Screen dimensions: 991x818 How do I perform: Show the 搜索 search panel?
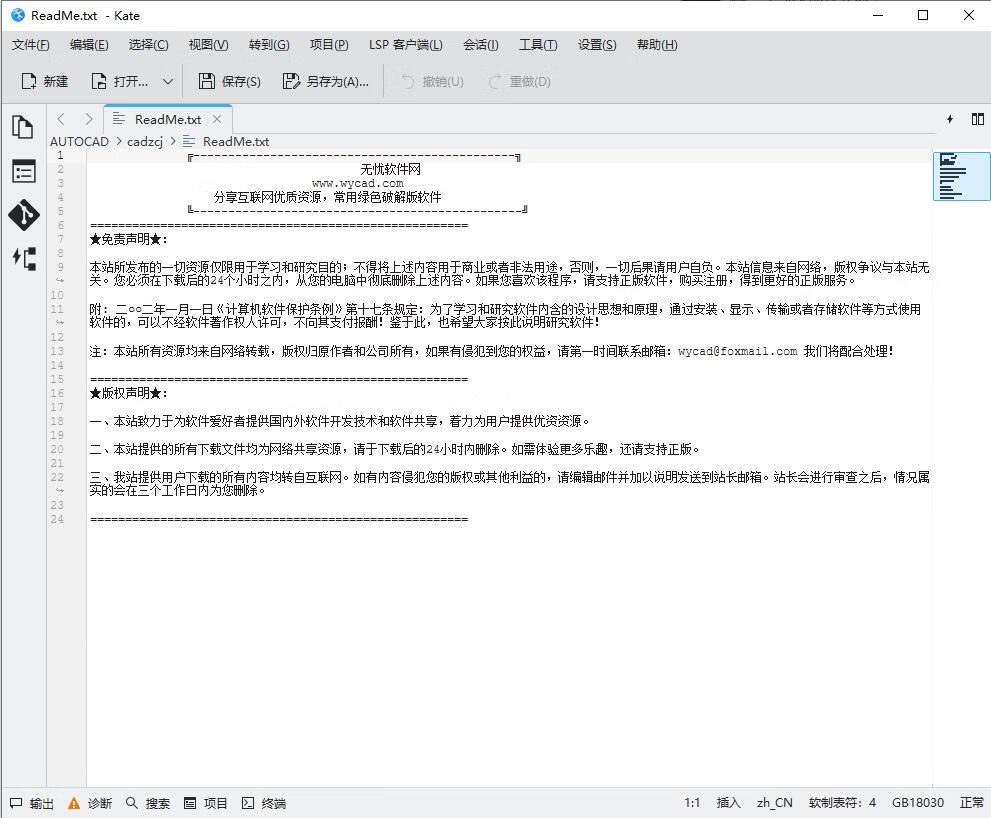(x=148, y=803)
